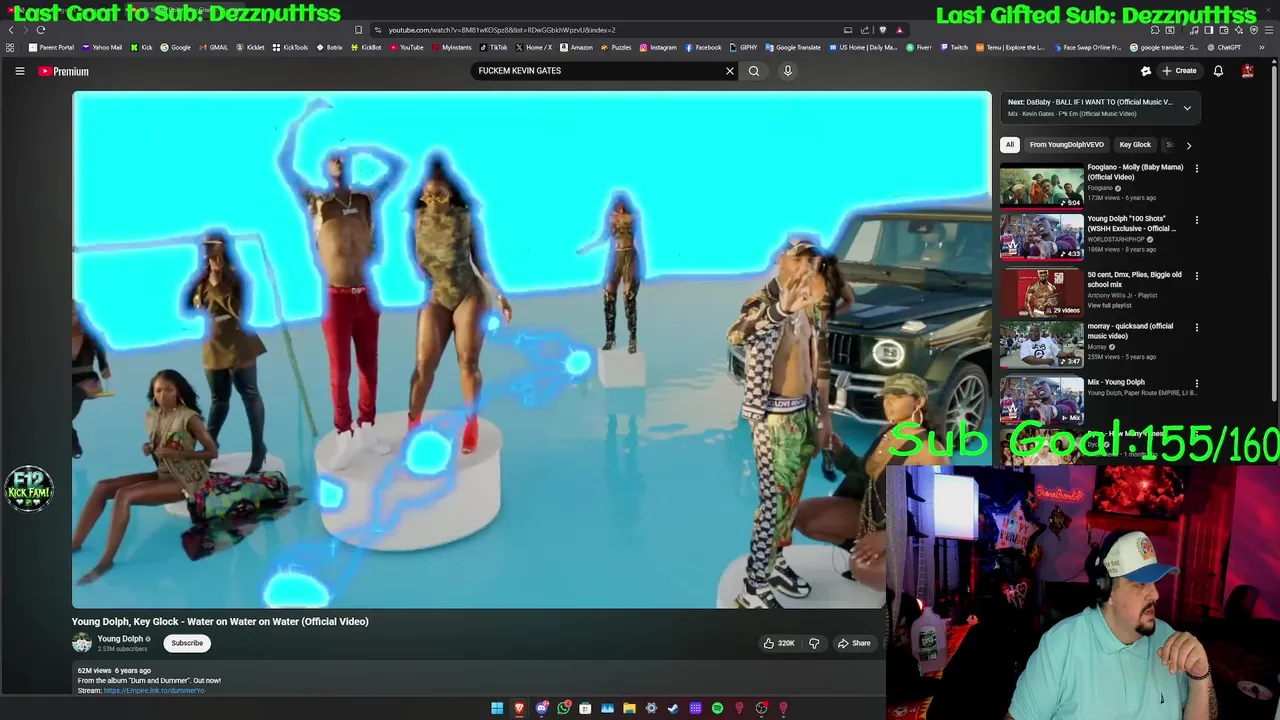Screen dimensions: 1280x720
Task: Like the video with thumbs up
Action: coord(779,643)
